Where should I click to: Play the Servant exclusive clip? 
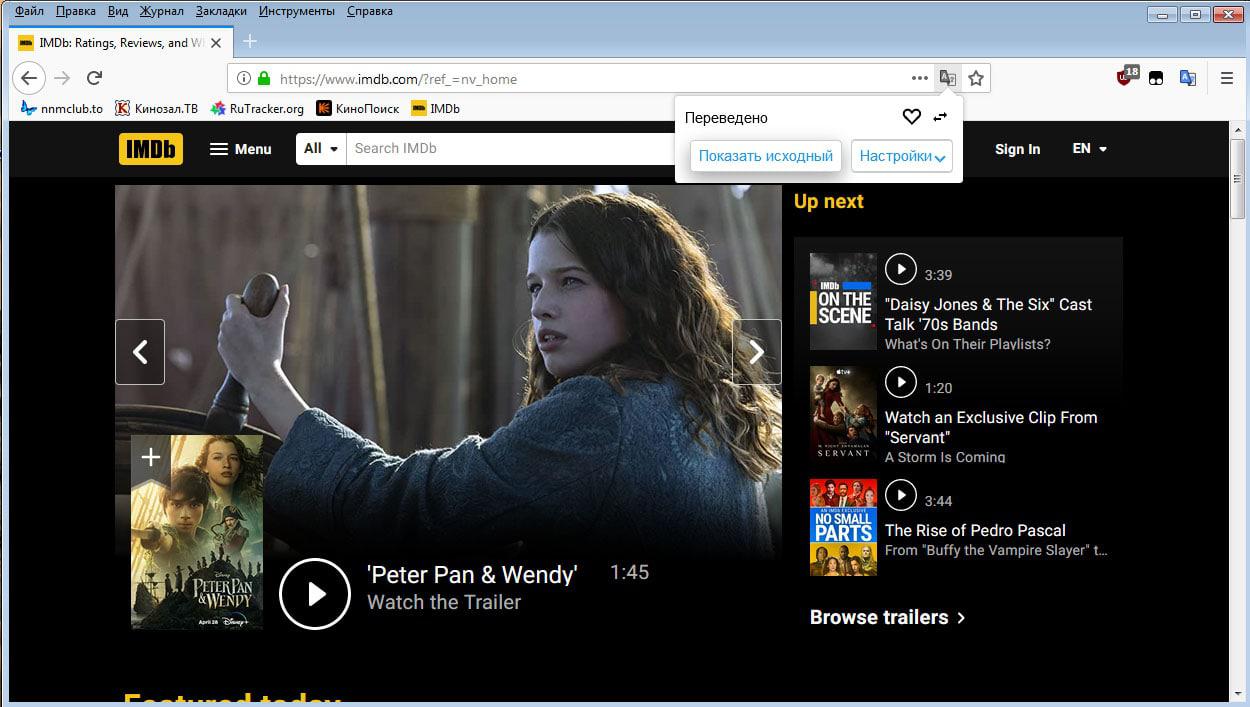(x=901, y=381)
